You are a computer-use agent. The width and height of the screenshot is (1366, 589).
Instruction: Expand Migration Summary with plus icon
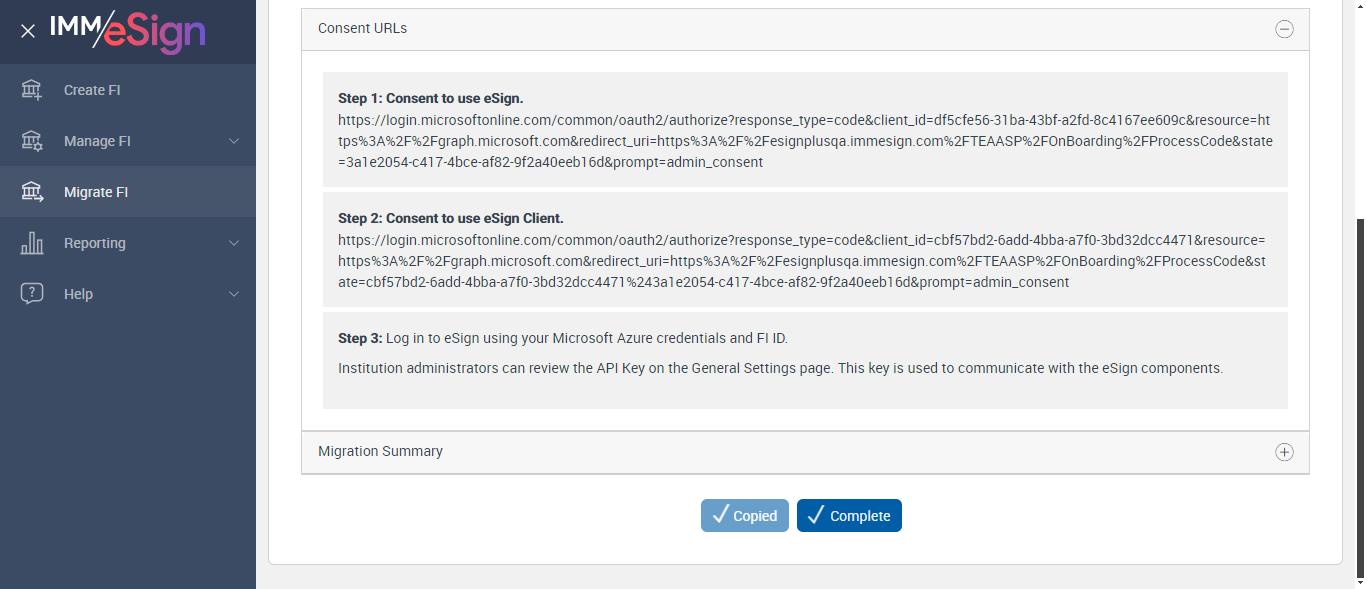coord(1284,452)
